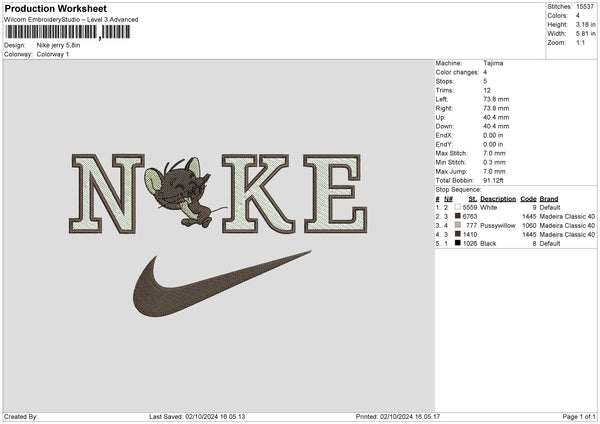Image resolution: width=600 pixels, height=424 pixels.
Task: Click the barcode in the header
Action: click(x=67, y=32)
